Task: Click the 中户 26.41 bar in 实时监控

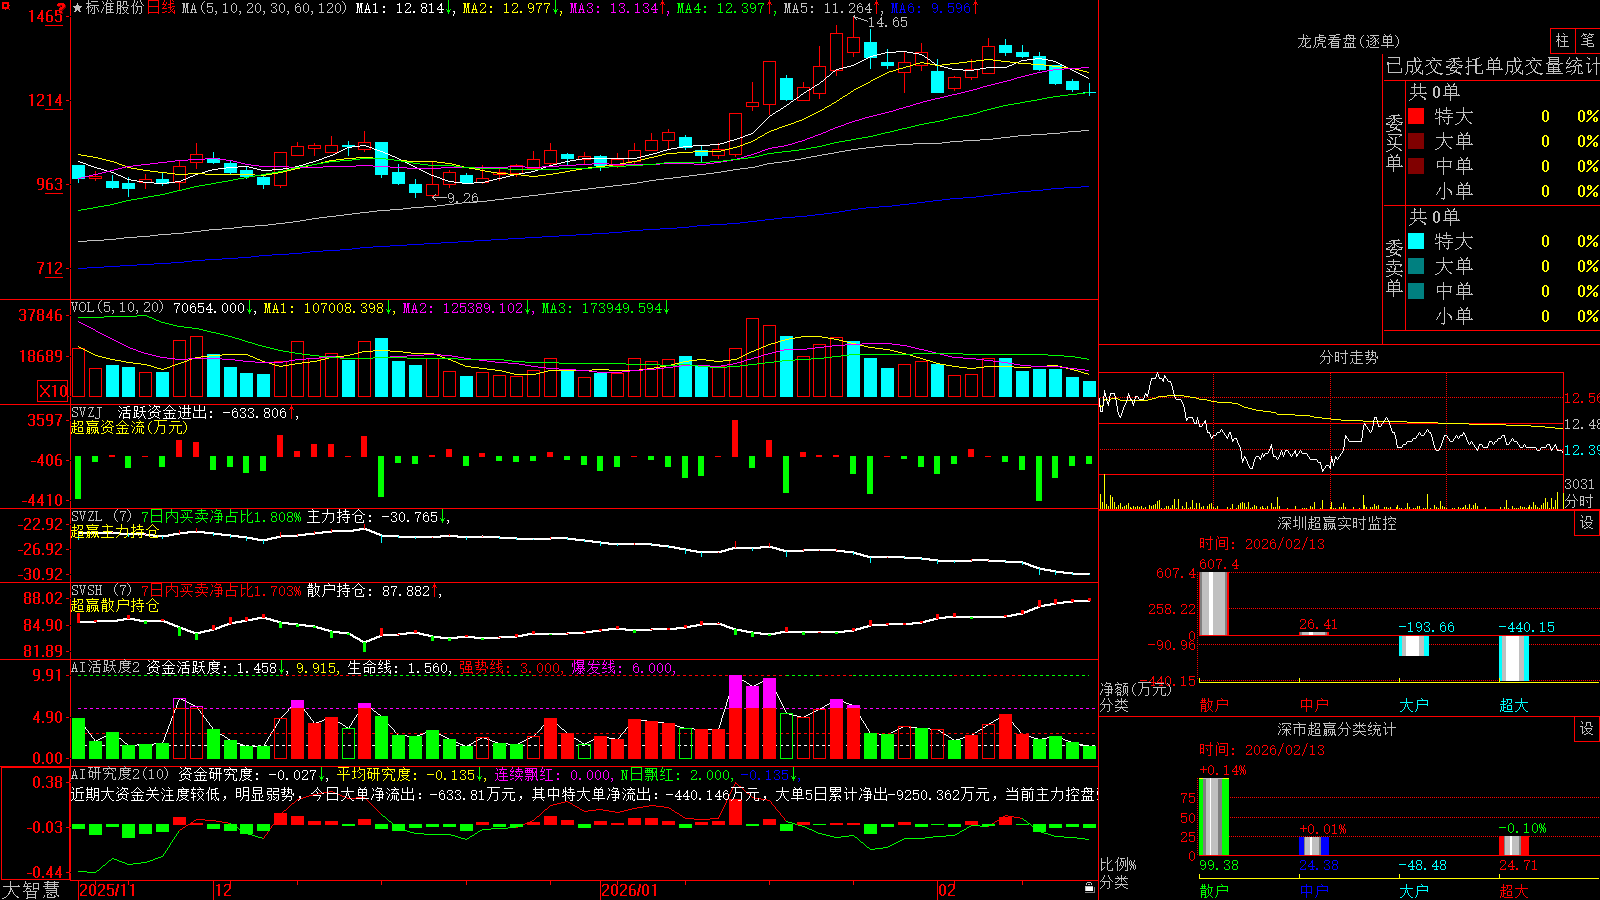Action: [x=1314, y=634]
